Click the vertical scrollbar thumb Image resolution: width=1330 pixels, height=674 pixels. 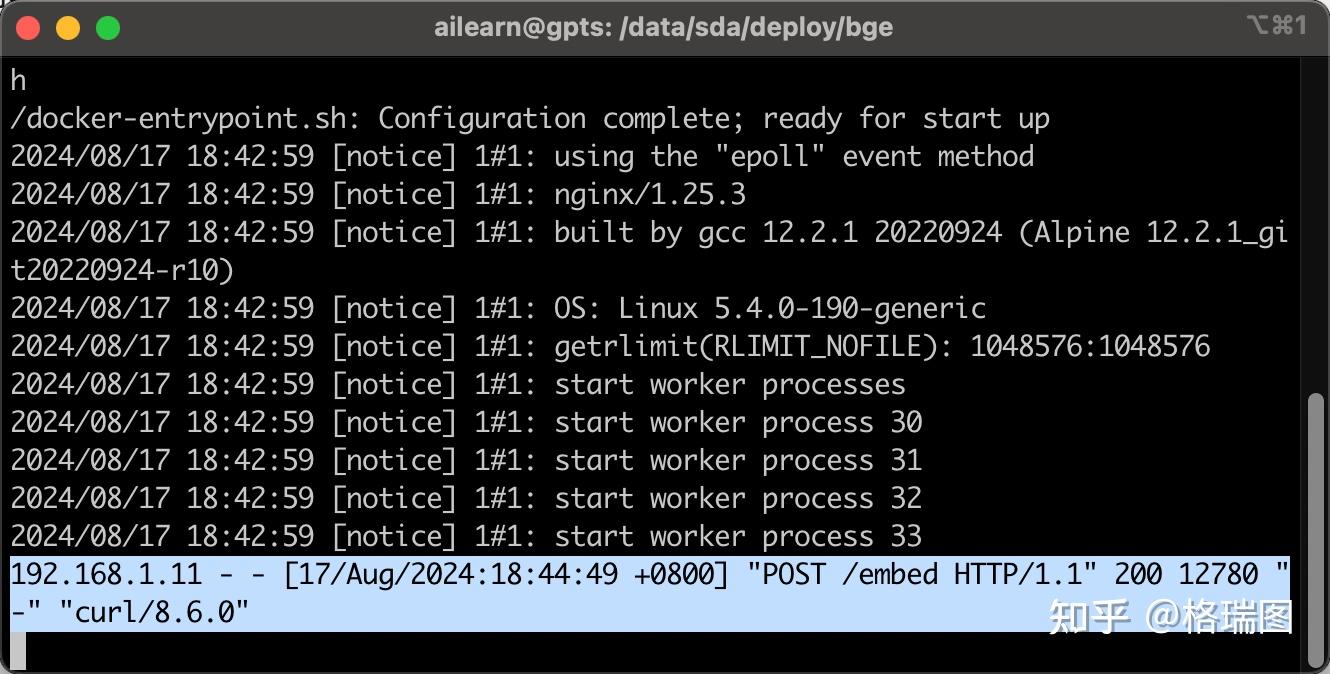pyautogui.click(x=1317, y=529)
